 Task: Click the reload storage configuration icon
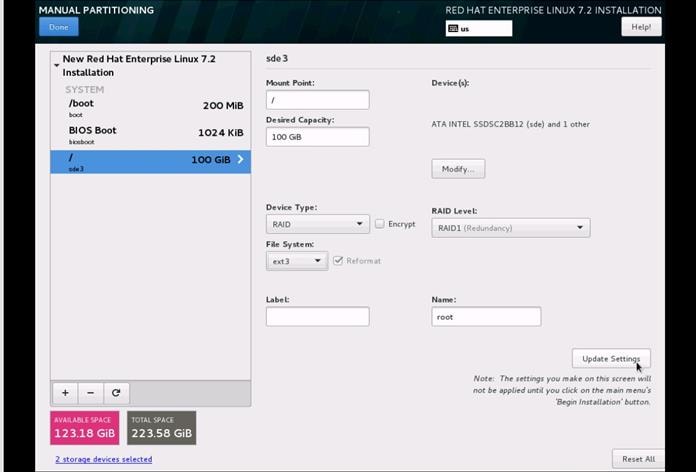point(116,393)
